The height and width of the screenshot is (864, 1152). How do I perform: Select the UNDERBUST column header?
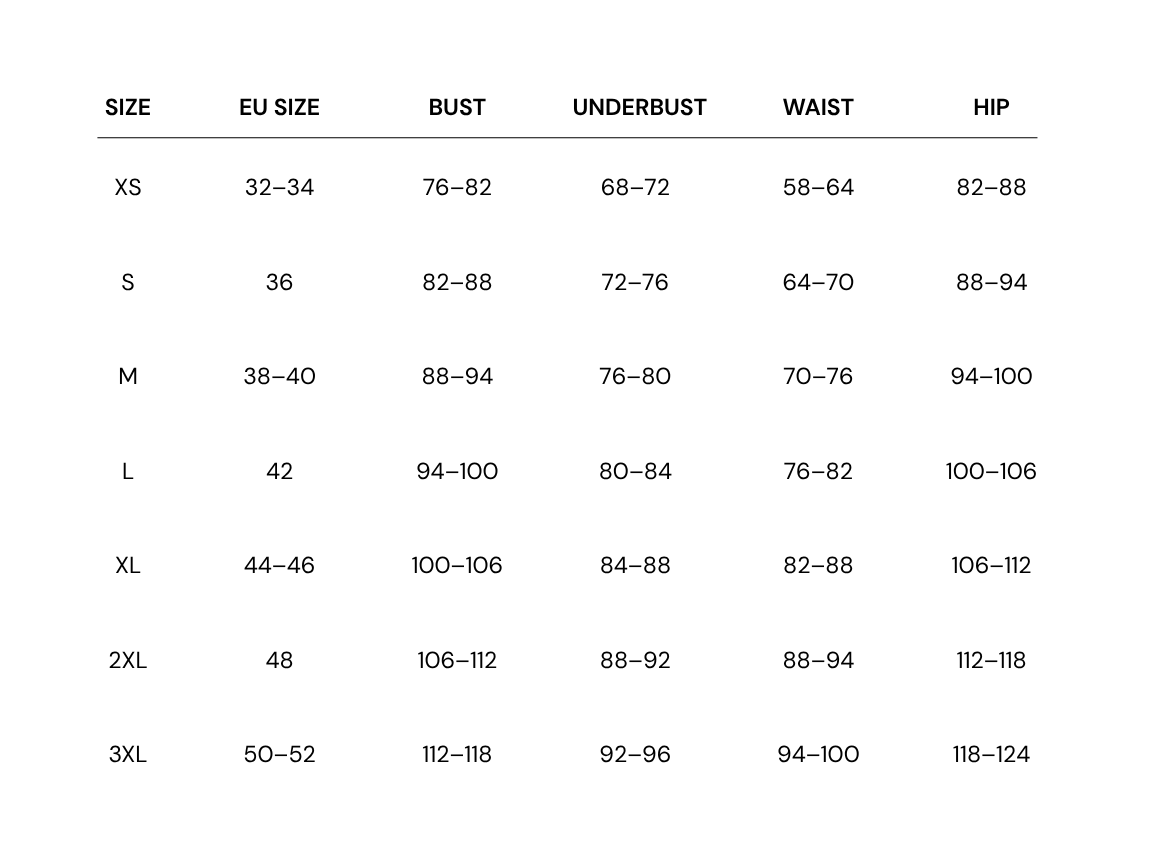tap(639, 107)
